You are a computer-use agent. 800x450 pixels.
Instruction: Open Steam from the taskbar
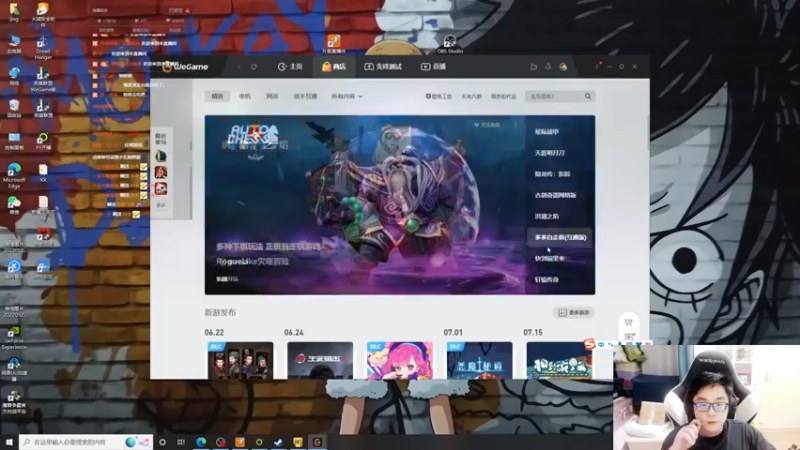tap(278, 442)
